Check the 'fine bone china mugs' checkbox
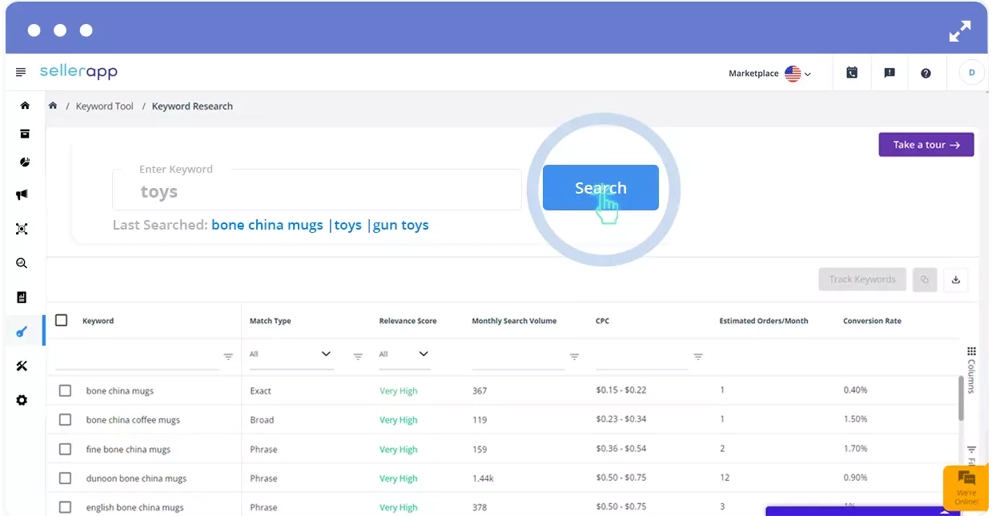The image size is (1000, 516). click(65, 449)
